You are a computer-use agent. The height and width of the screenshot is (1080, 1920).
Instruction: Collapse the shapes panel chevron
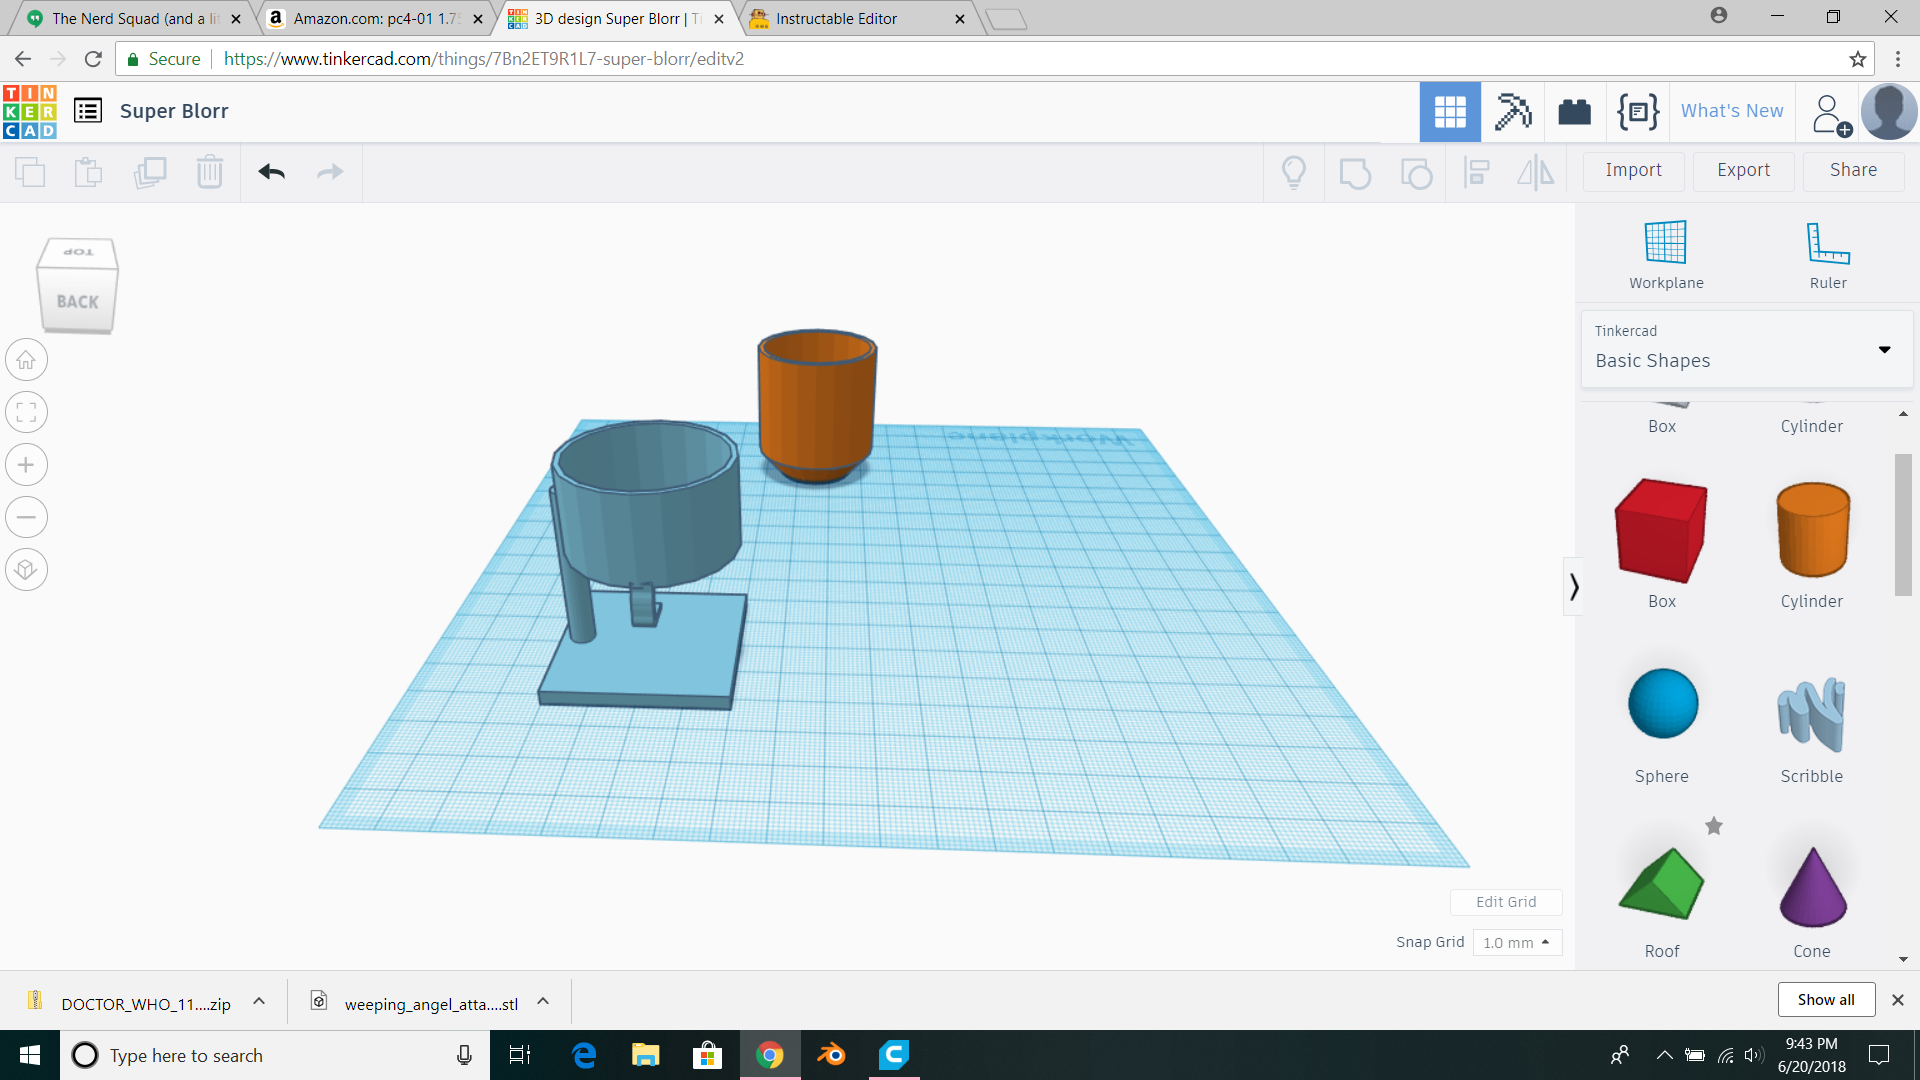(1573, 586)
